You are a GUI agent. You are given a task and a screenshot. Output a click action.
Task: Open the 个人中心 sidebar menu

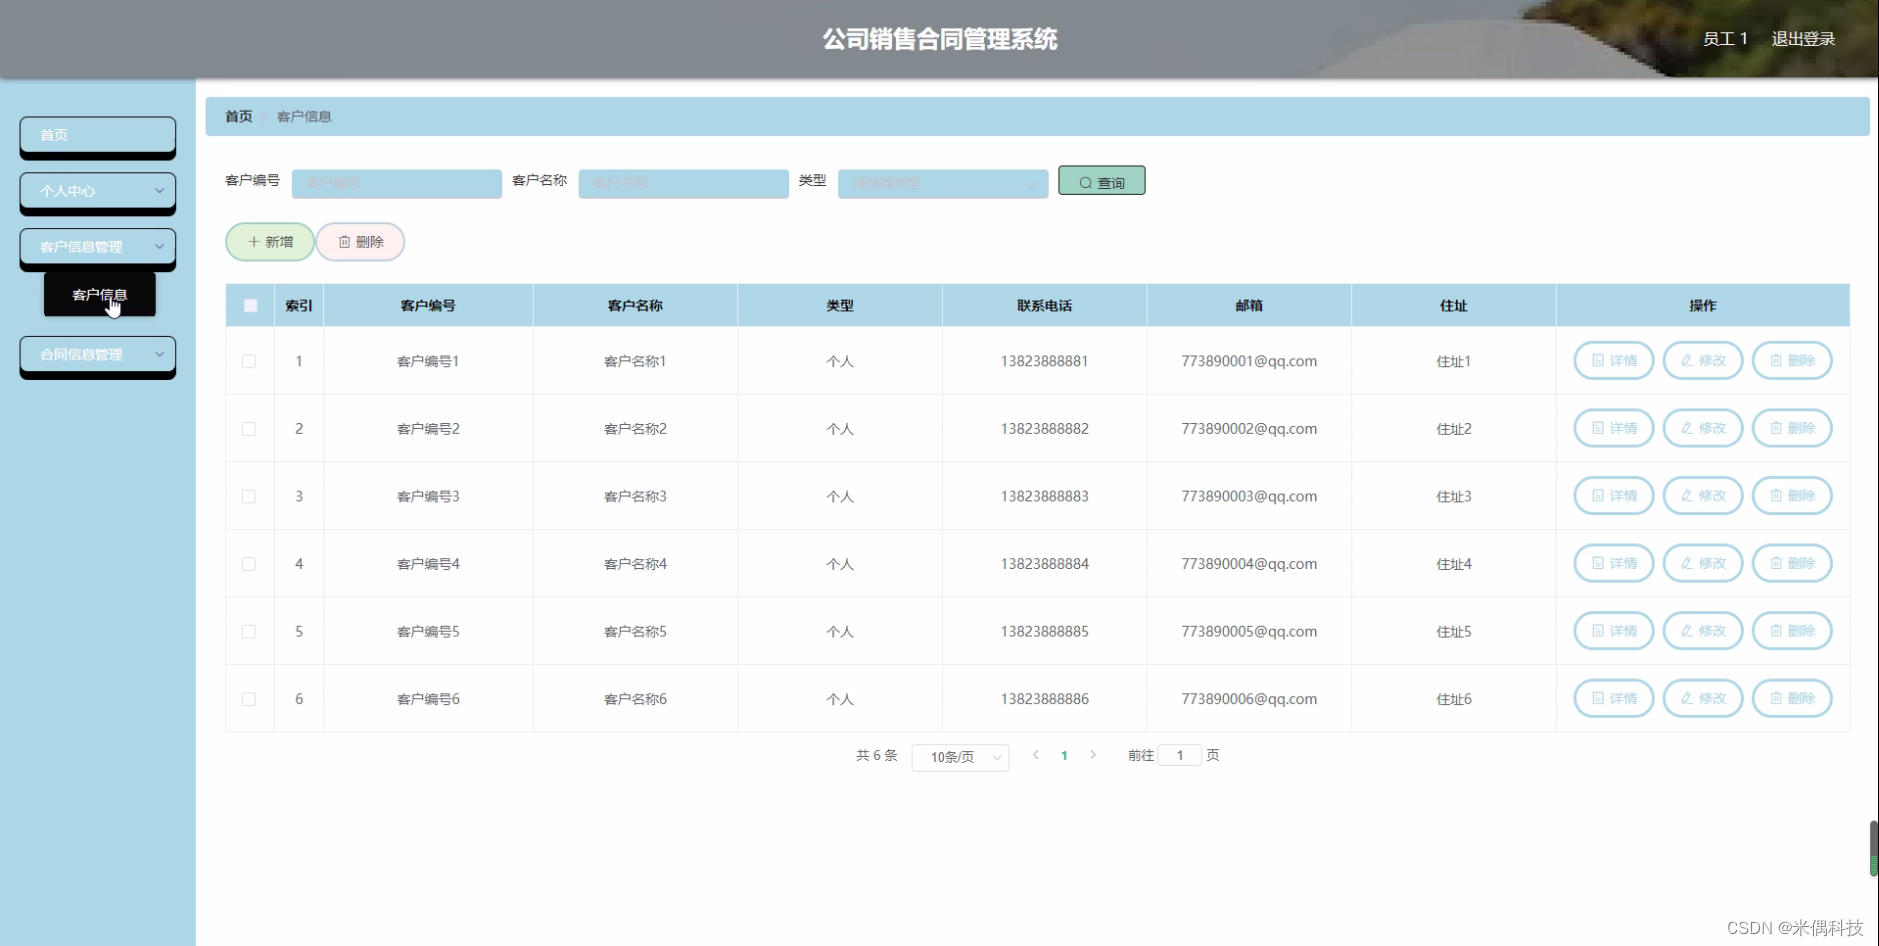tap(97, 191)
